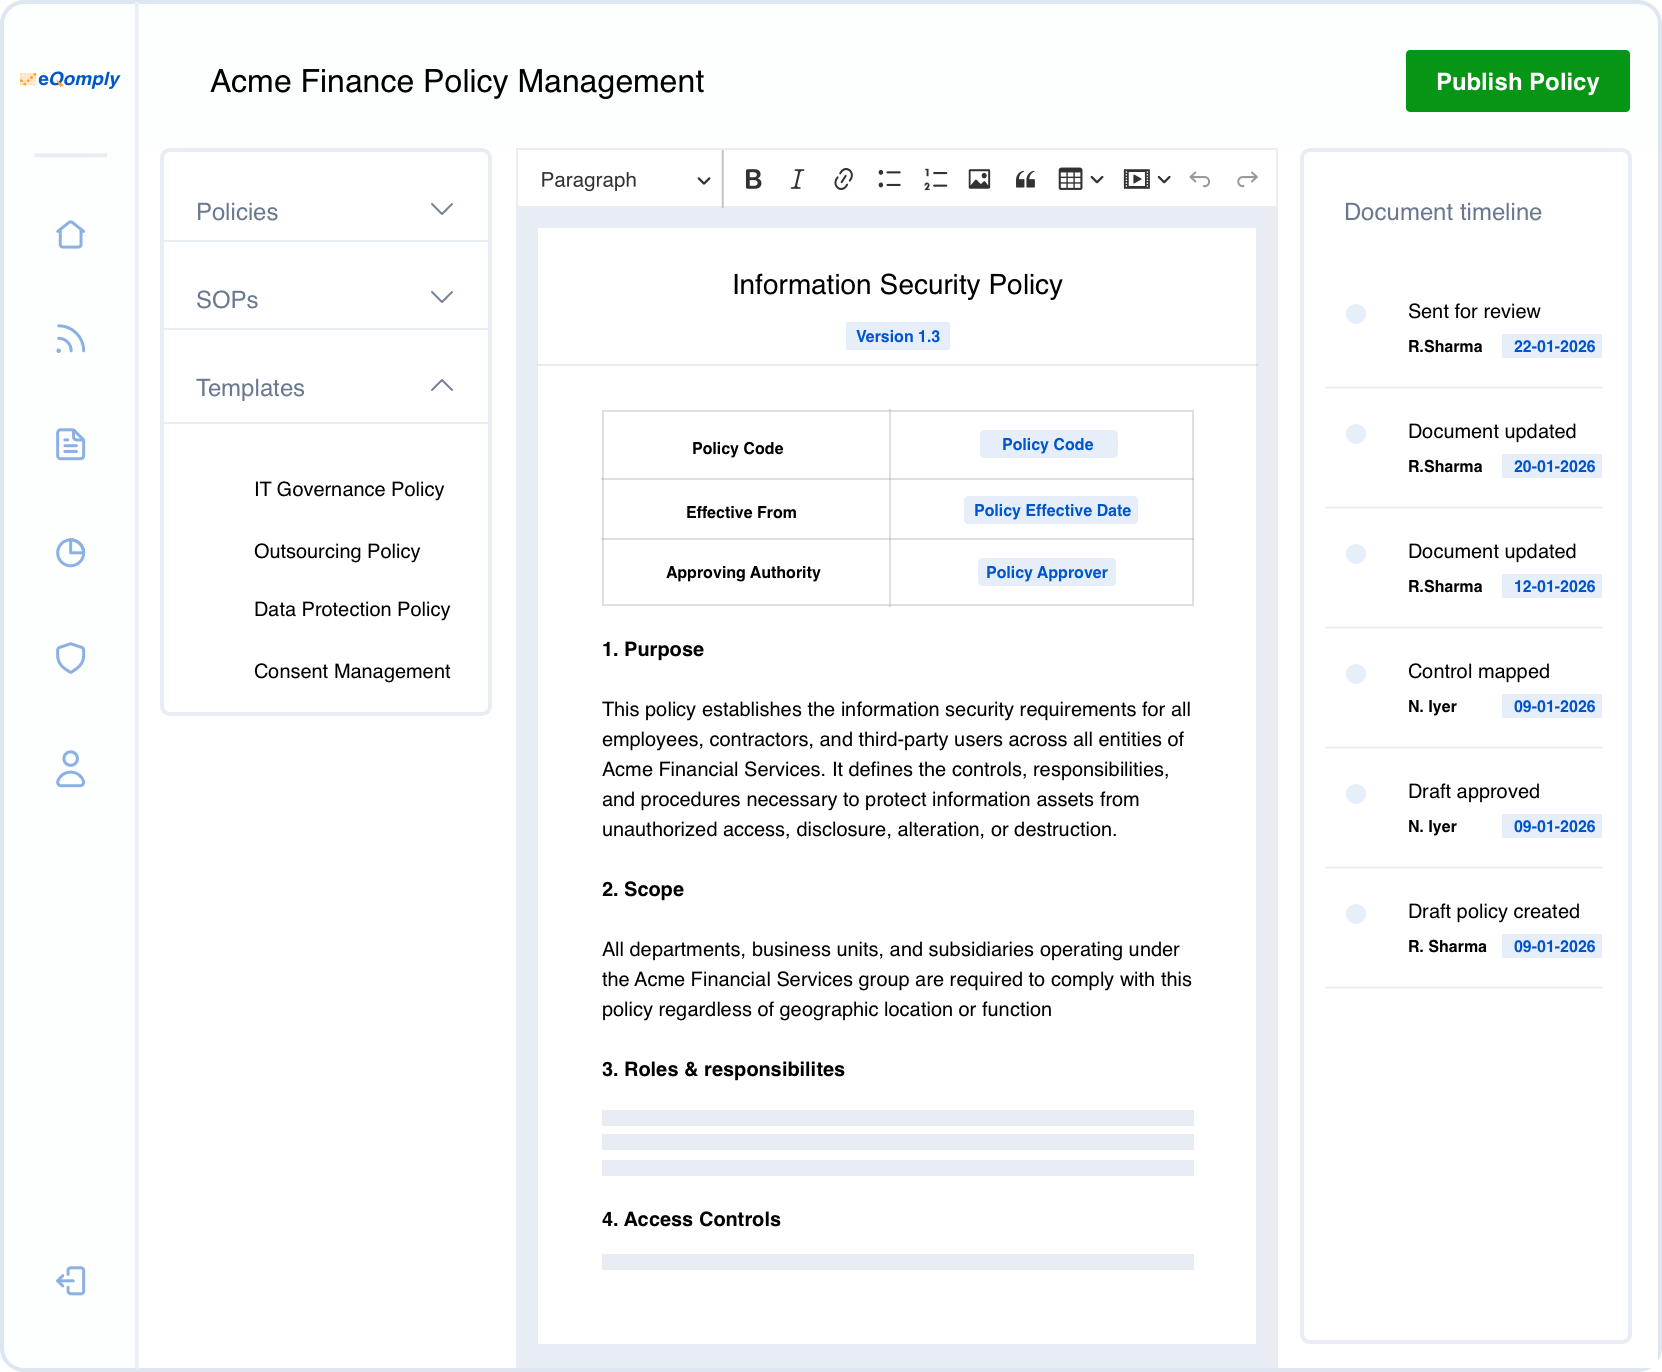1662x1372 pixels.
Task: Select the Data Protection Policy template
Action: (x=352, y=609)
